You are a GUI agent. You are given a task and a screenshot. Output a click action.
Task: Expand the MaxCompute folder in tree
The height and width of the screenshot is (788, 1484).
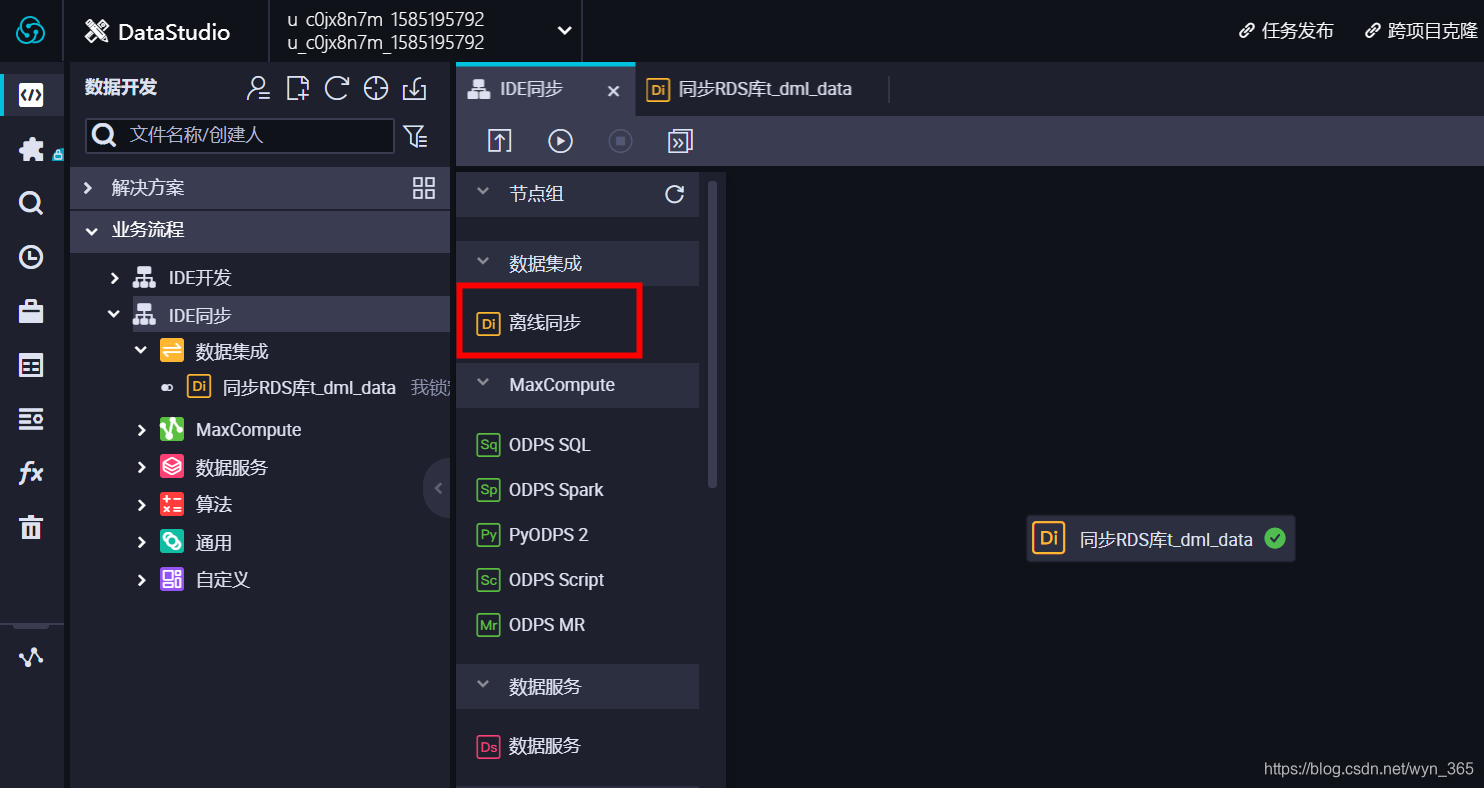pyautogui.click(x=141, y=430)
